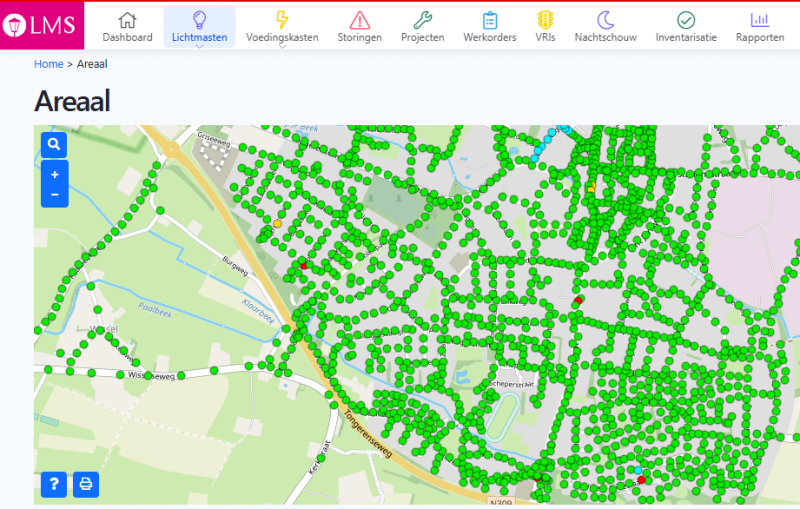The image size is (800, 509).
Task: Click the LMS logo
Action: pos(42,26)
